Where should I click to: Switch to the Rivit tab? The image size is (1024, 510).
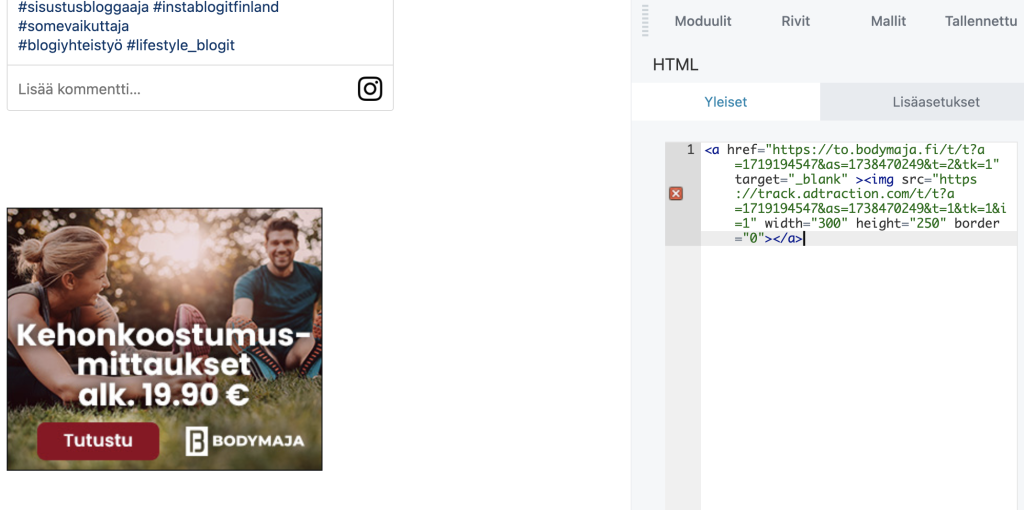tap(796, 21)
